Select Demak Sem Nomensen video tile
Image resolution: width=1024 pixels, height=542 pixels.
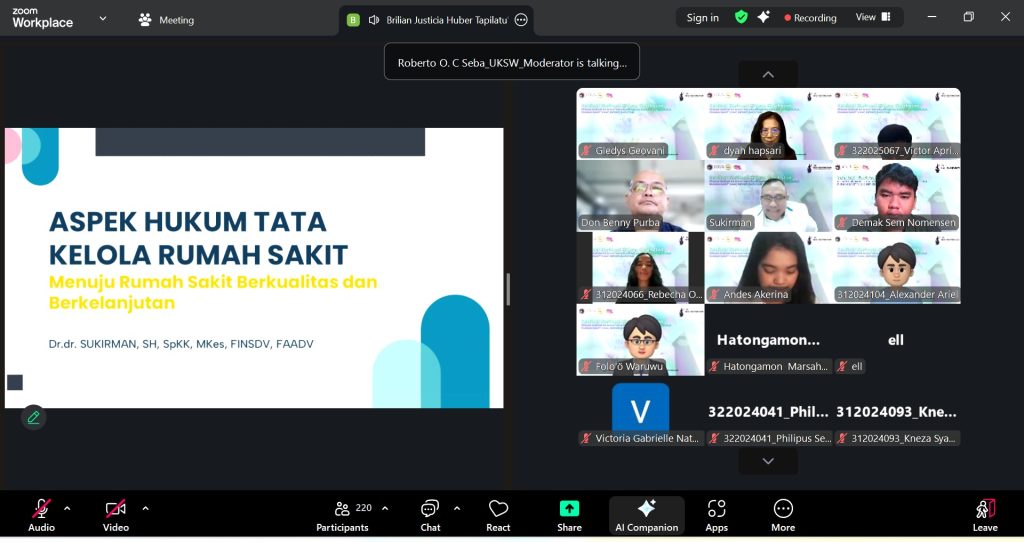click(x=897, y=196)
